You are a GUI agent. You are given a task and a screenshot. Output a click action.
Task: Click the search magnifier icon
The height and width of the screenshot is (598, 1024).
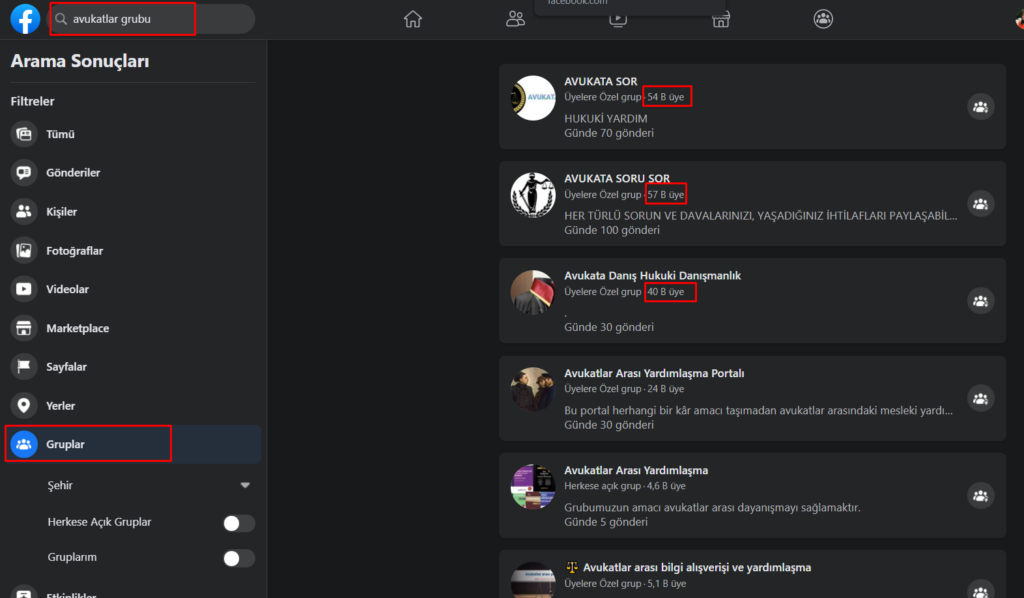[x=61, y=19]
